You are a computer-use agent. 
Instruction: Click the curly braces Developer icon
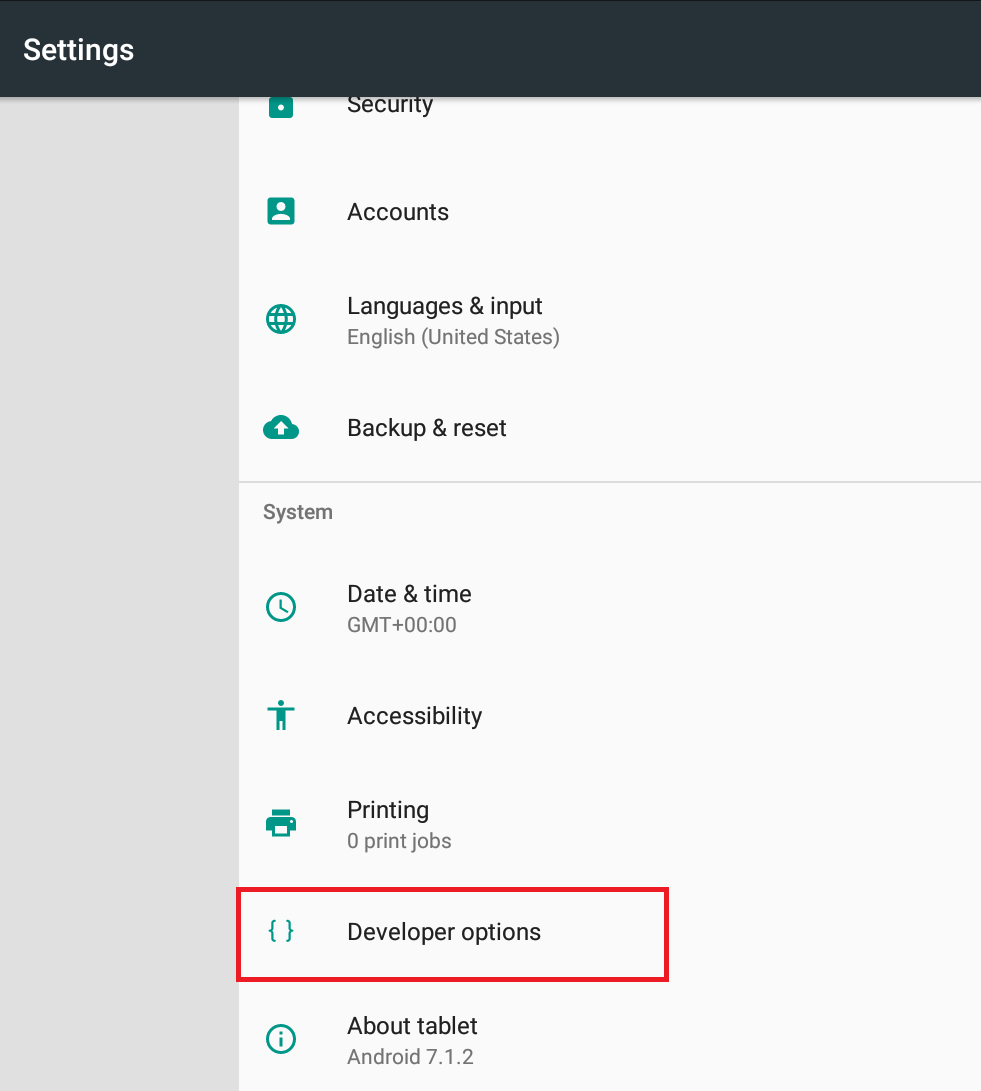point(281,931)
